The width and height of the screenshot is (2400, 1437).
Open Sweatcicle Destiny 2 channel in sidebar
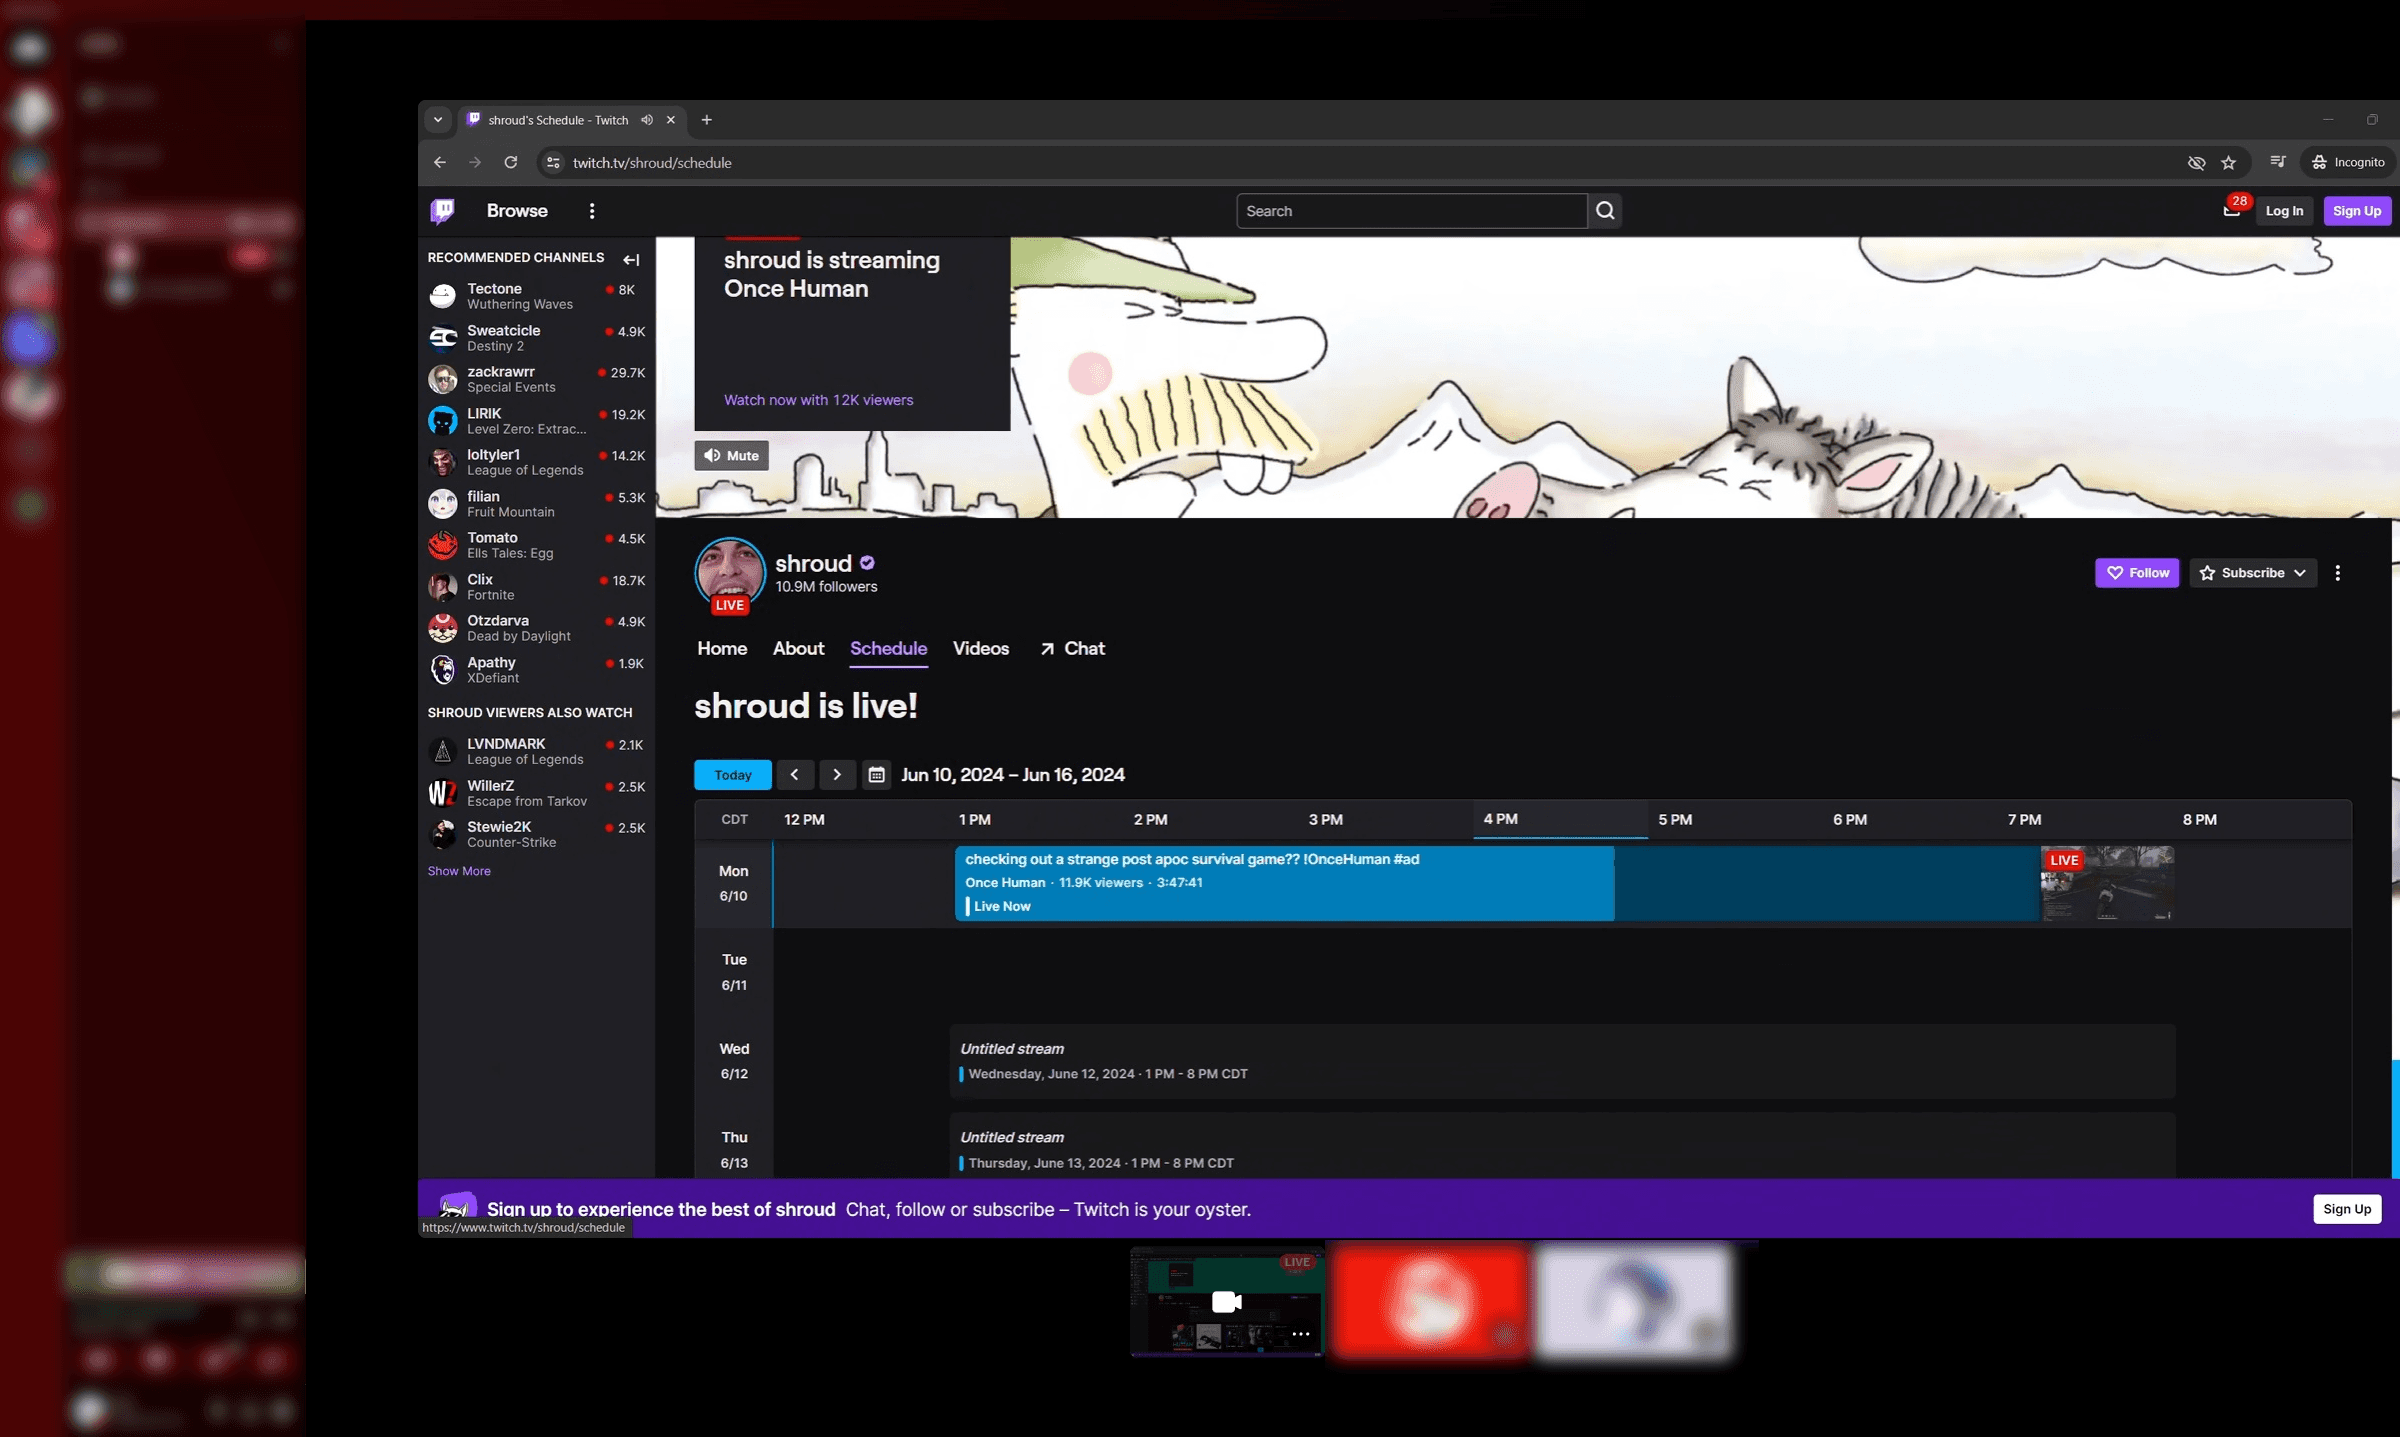coord(537,338)
